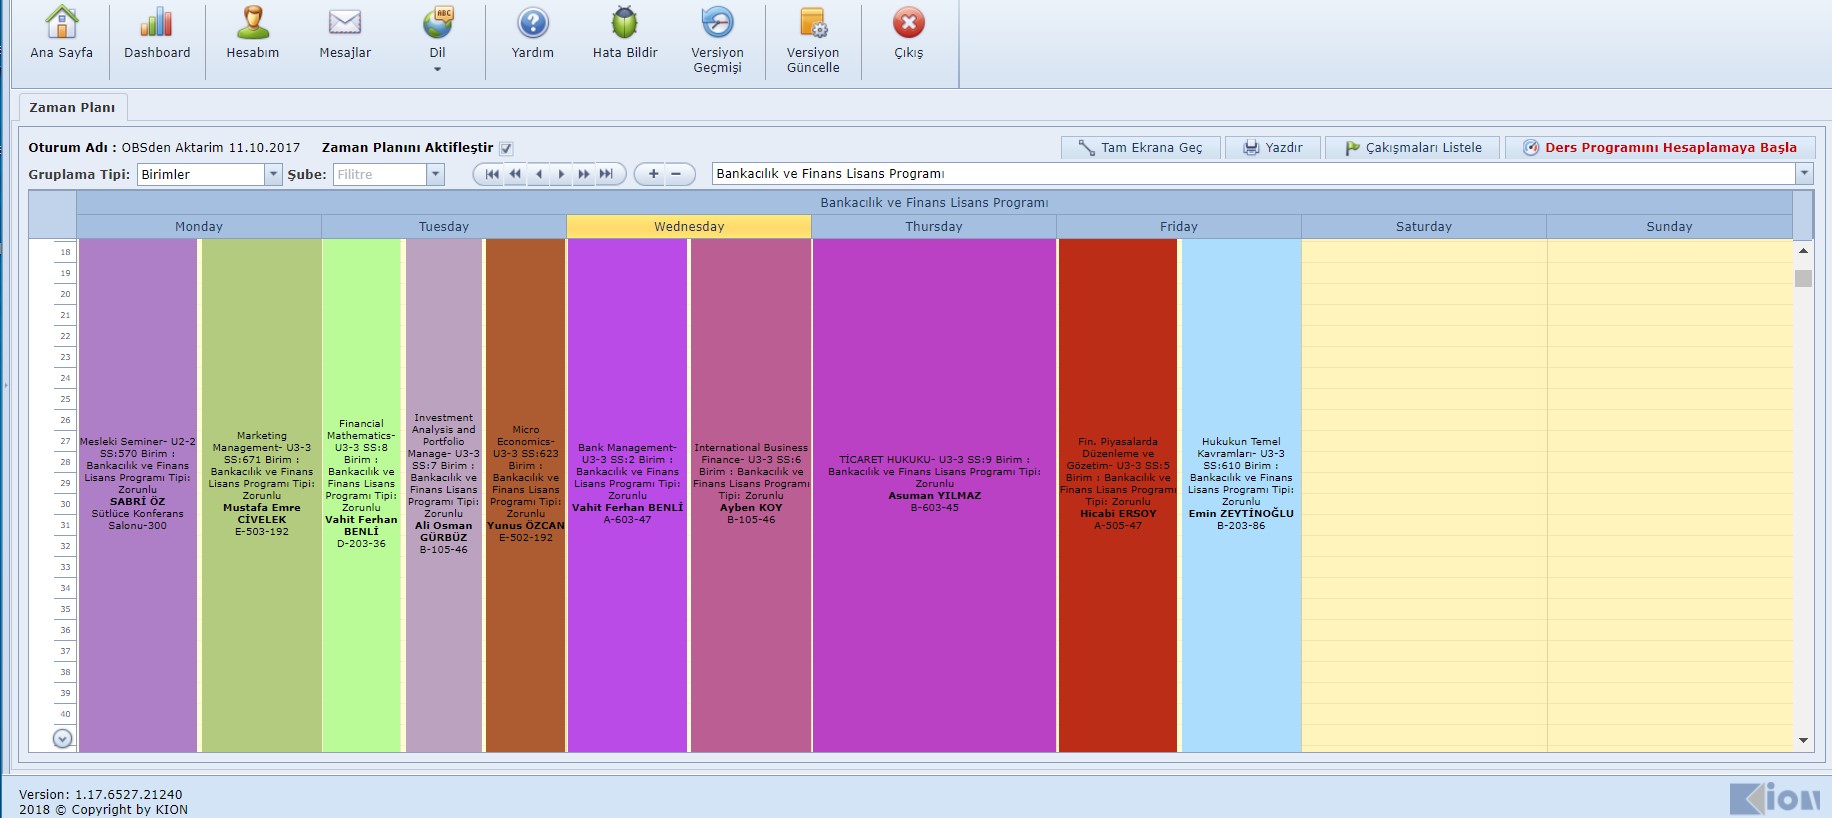Select Fin. Piyasalarda Düzenleme course block
This screenshot has width=1832, height=818.
tap(1118, 495)
